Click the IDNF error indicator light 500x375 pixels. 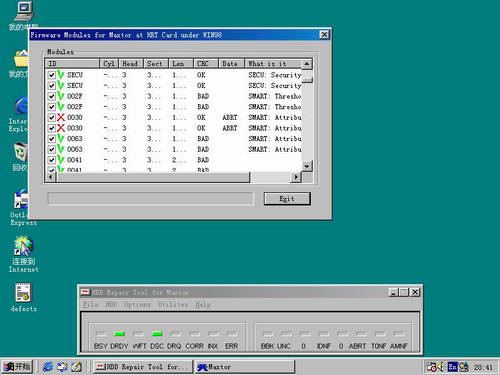click(324, 334)
